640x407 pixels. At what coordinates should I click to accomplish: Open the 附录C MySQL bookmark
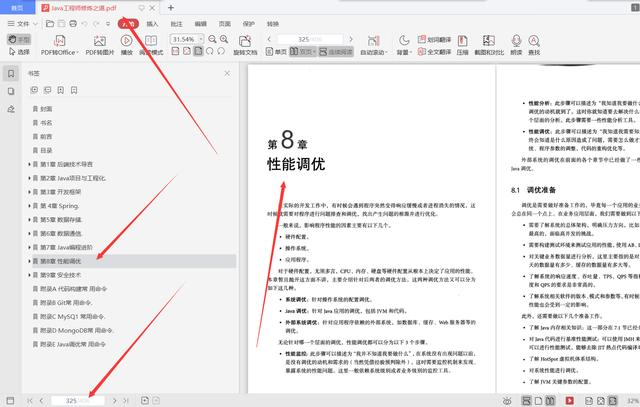coord(73,316)
